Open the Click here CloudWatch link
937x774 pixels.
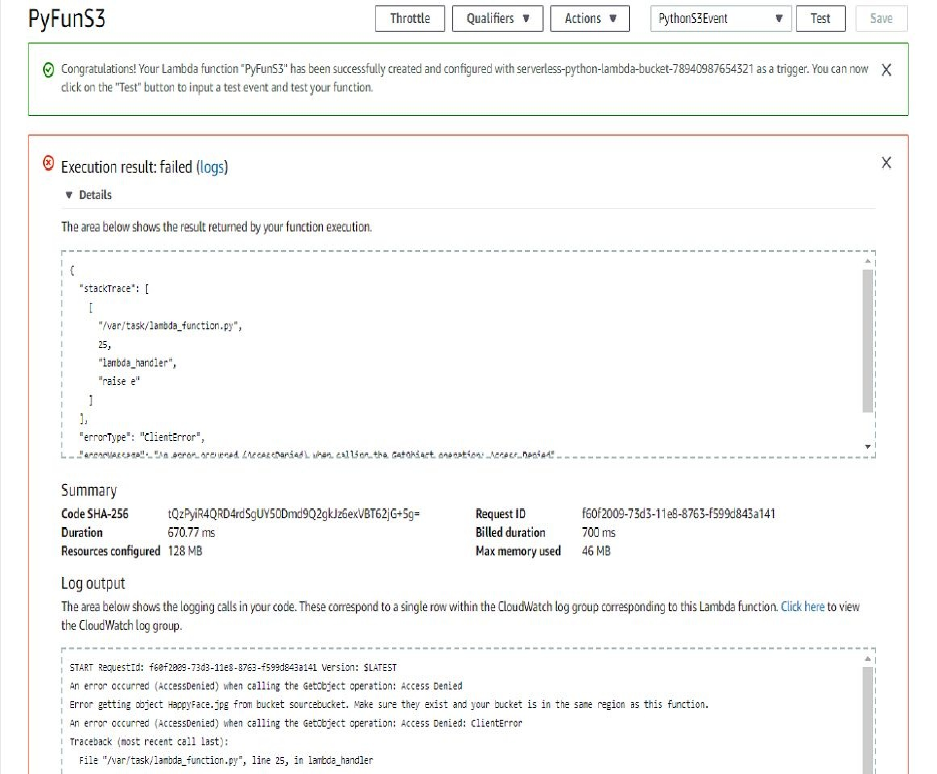click(x=803, y=607)
